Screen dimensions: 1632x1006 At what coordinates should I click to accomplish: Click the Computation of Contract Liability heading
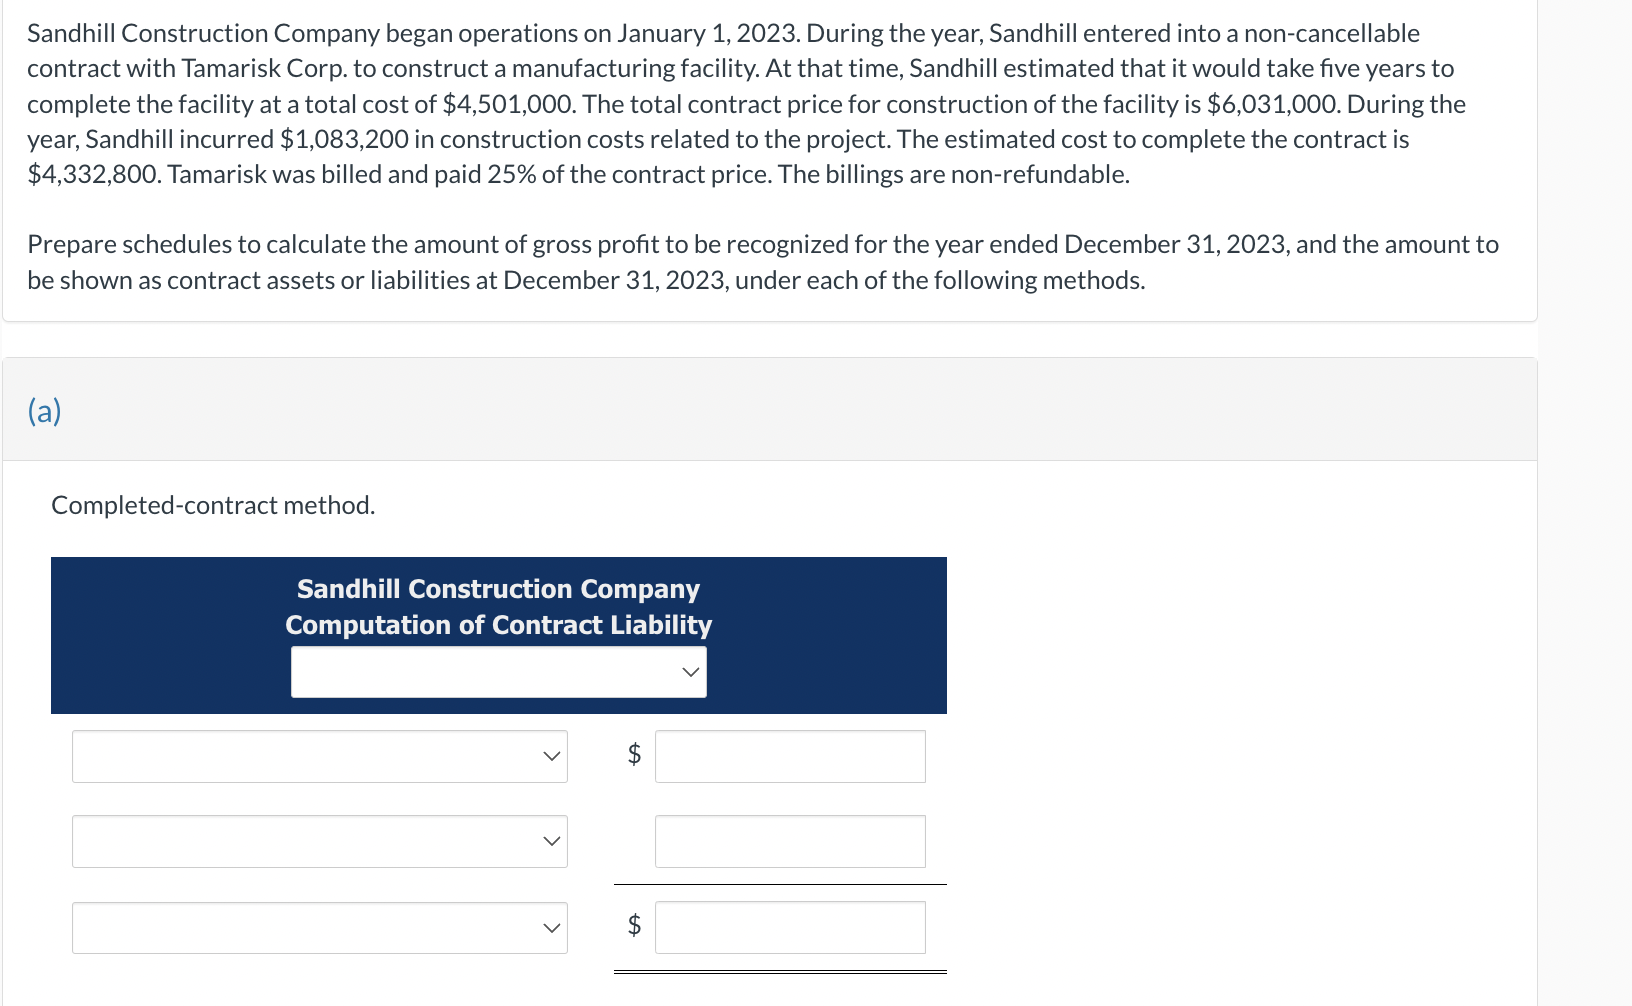[x=498, y=624]
